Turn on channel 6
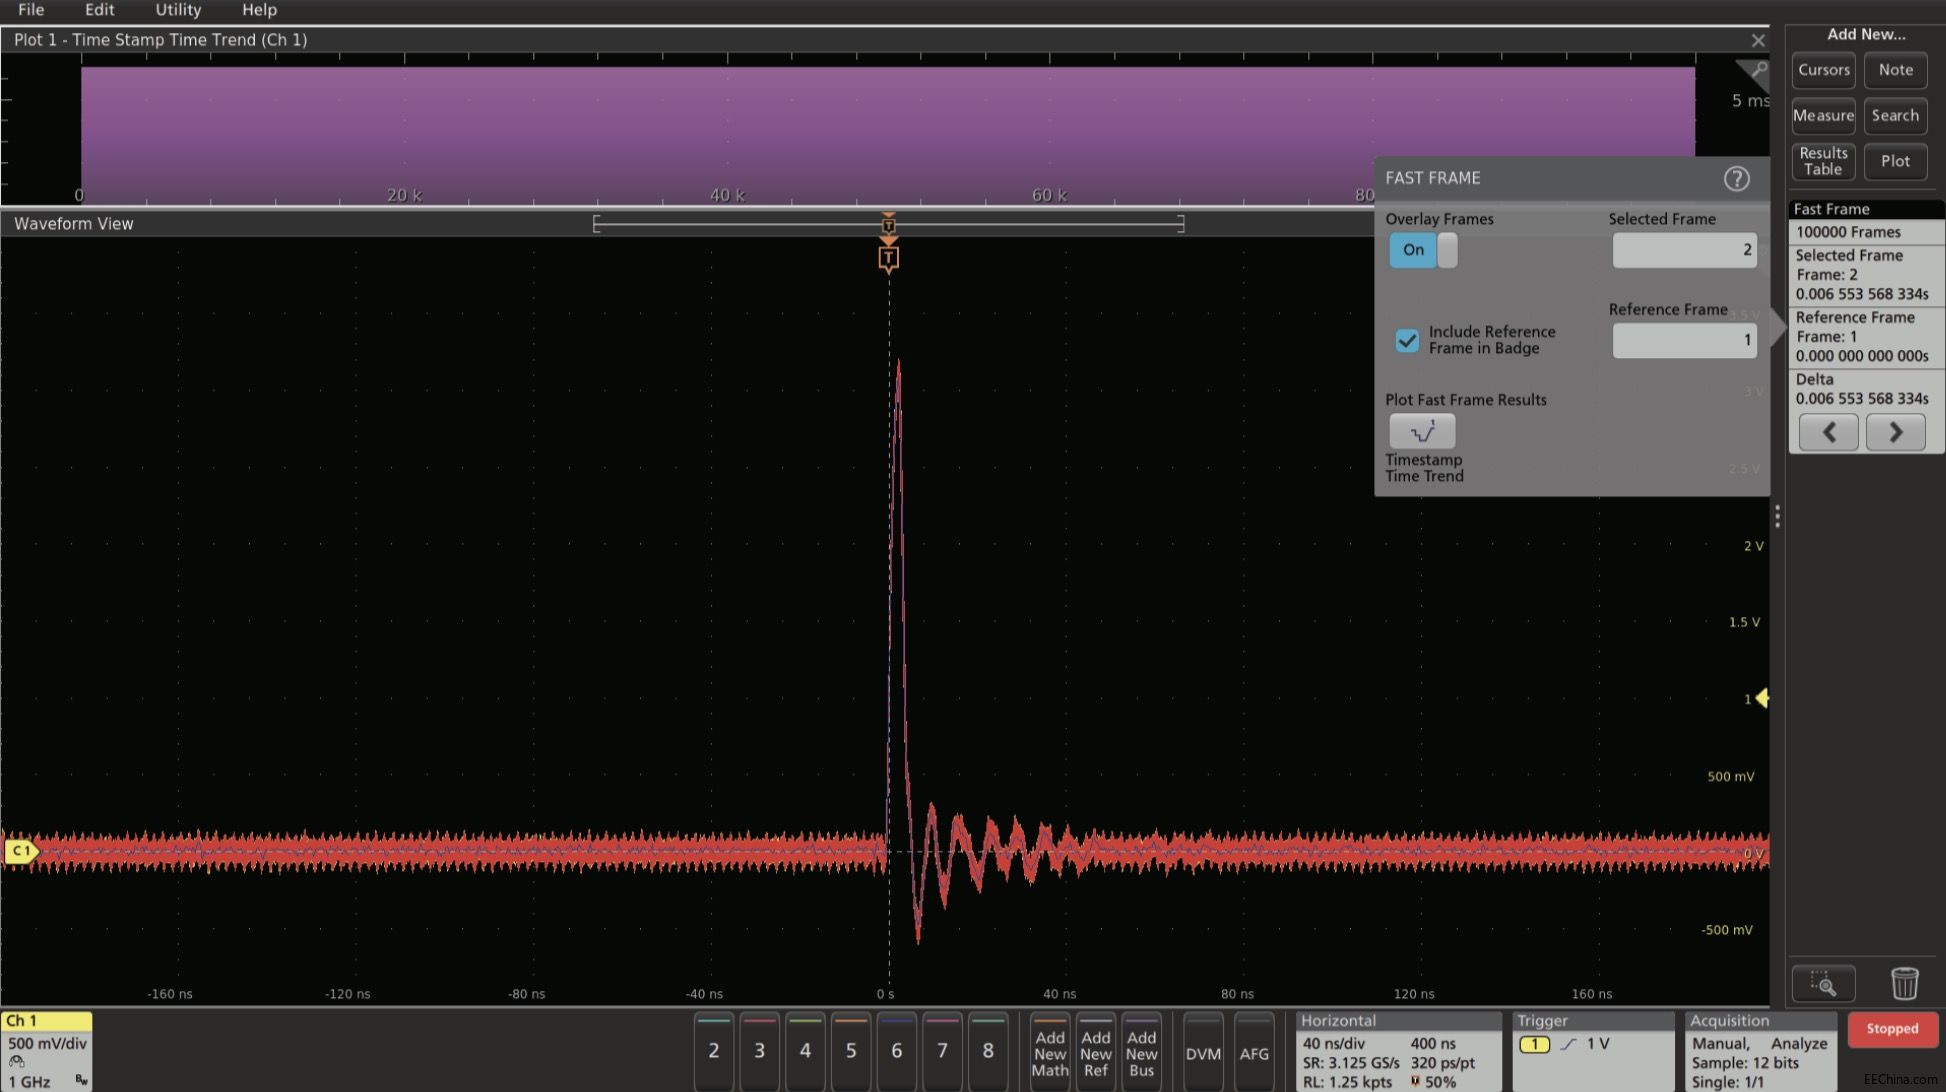The image size is (1946, 1092). click(896, 1051)
